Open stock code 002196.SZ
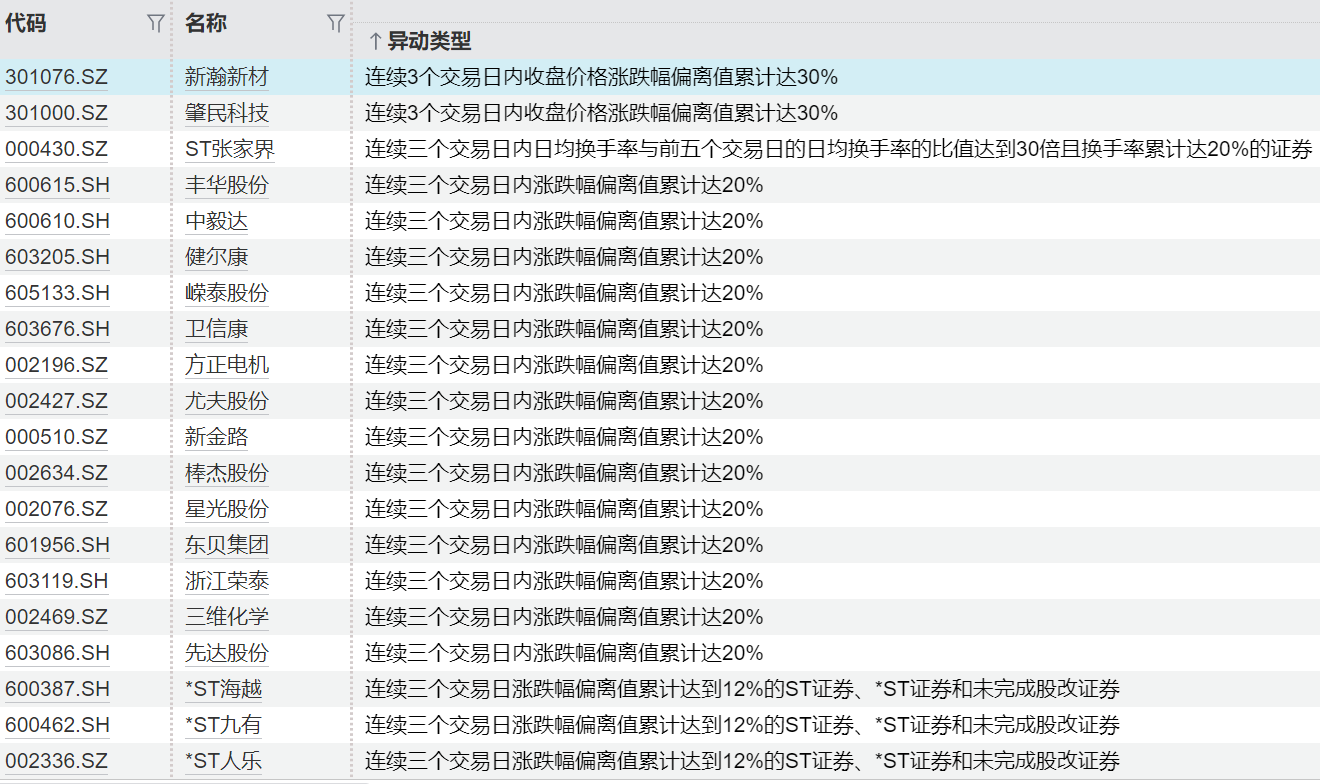The width and height of the screenshot is (1320, 784). (x=57, y=365)
